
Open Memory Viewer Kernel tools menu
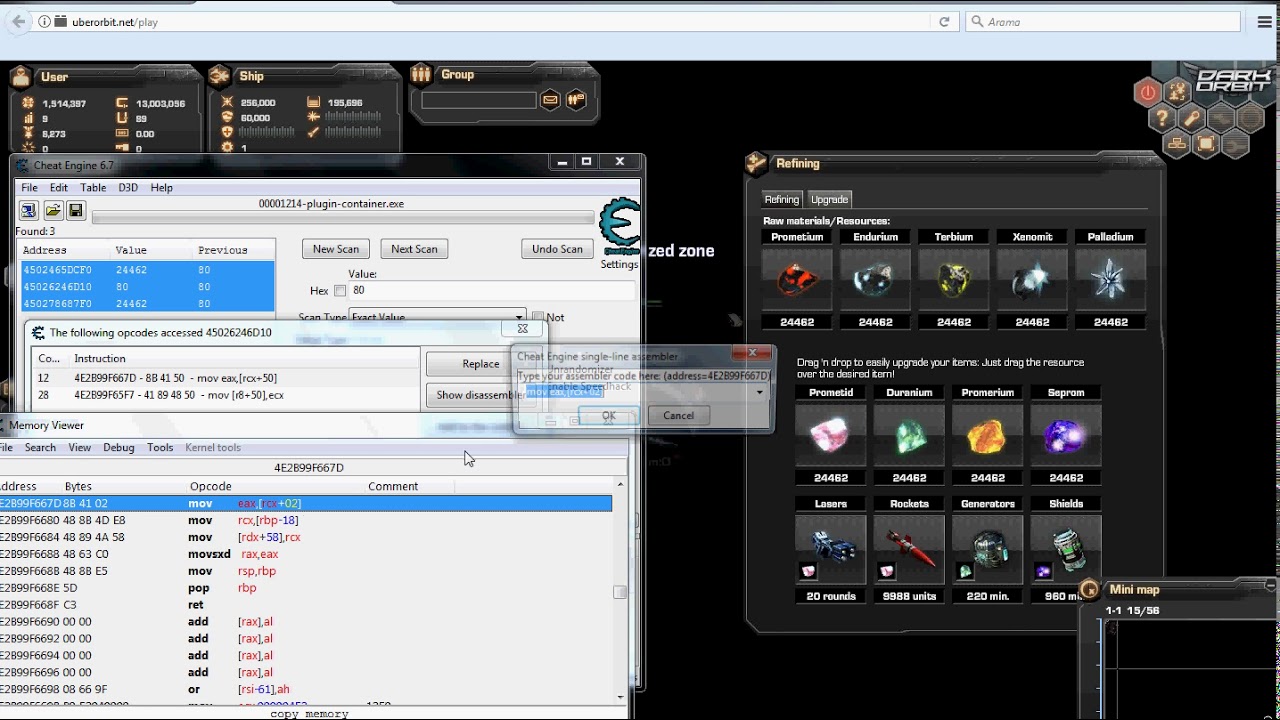pos(213,447)
